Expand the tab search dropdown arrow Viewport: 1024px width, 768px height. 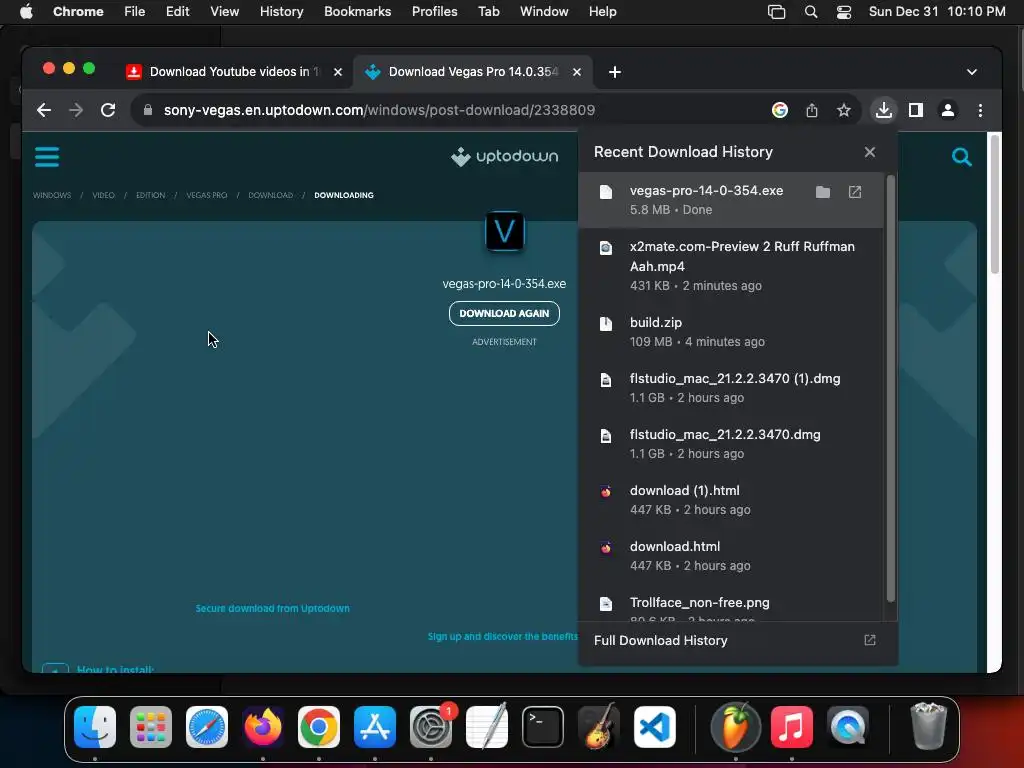pyautogui.click(x=972, y=72)
